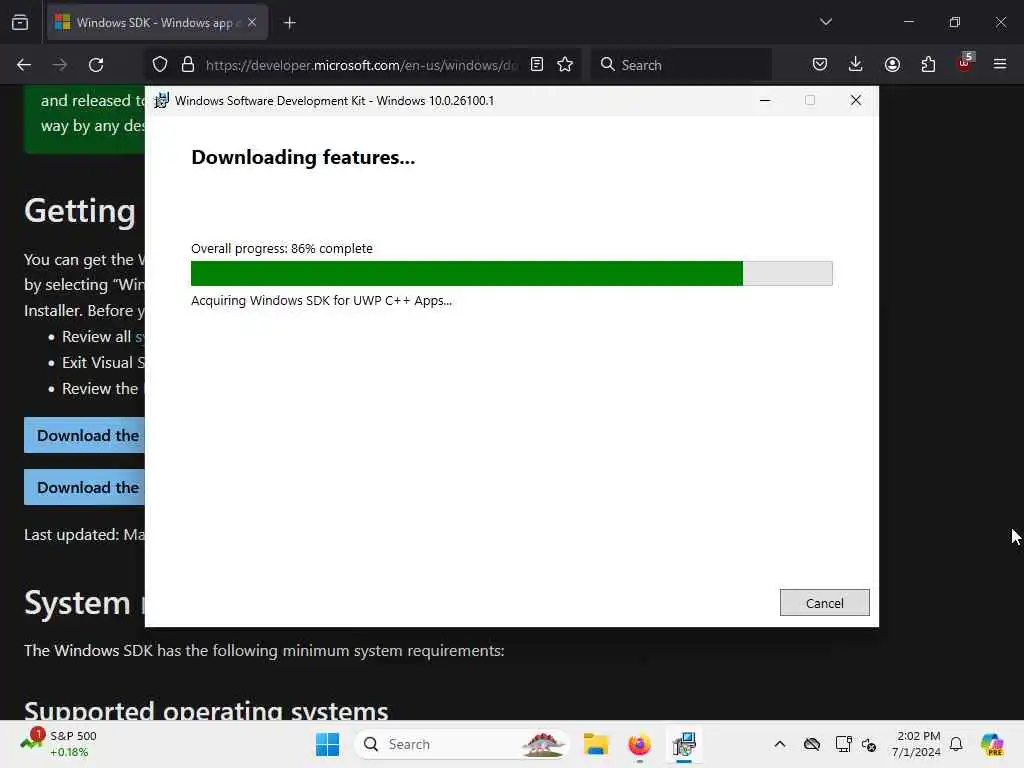Close the SDK installer dialog
The width and height of the screenshot is (1024, 768).
[x=856, y=100]
